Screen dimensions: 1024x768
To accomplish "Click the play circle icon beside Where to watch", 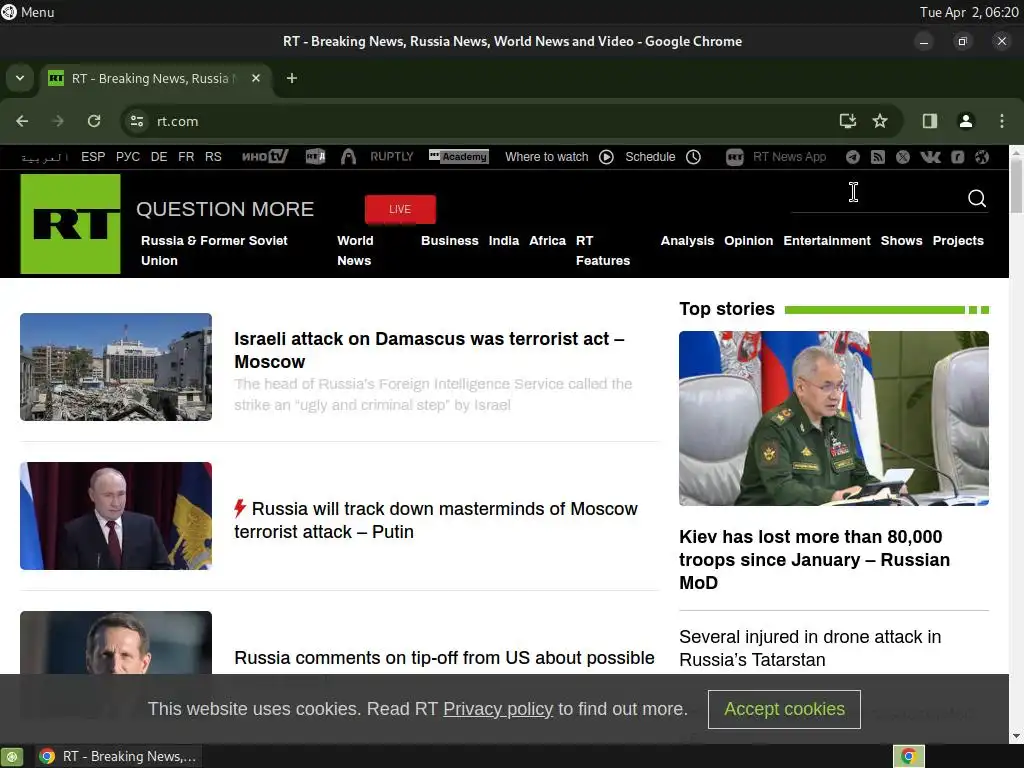I will pyautogui.click(x=606, y=157).
